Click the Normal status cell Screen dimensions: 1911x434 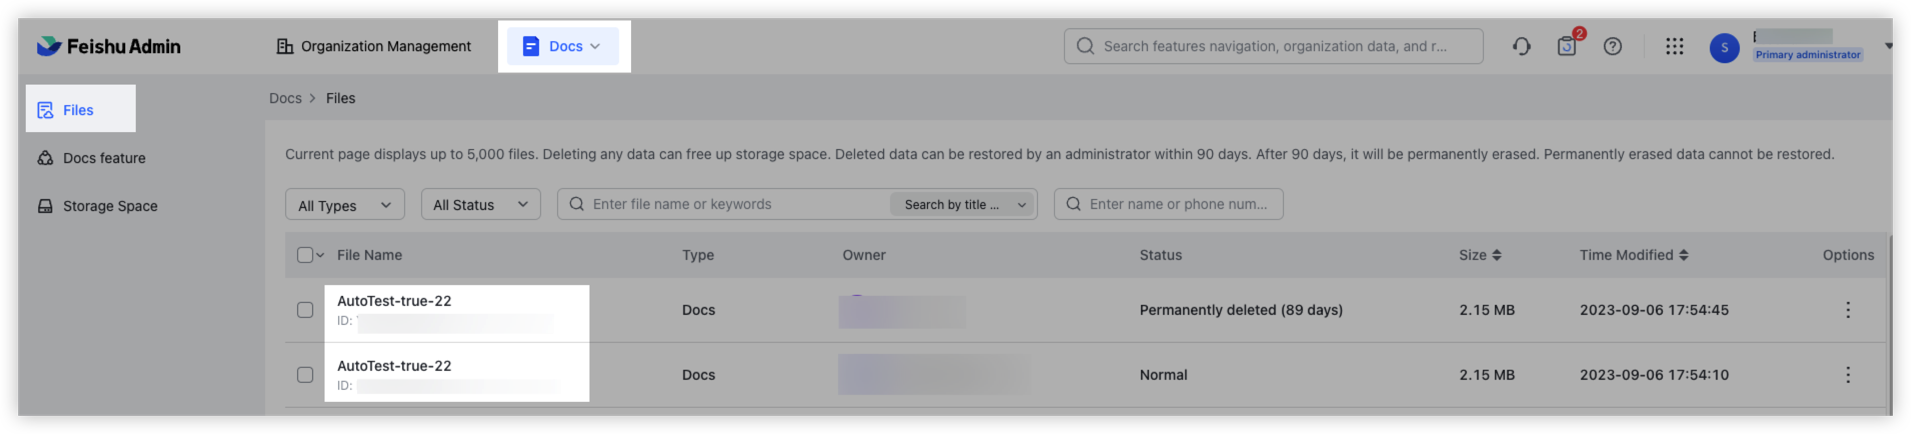(x=1163, y=375)
